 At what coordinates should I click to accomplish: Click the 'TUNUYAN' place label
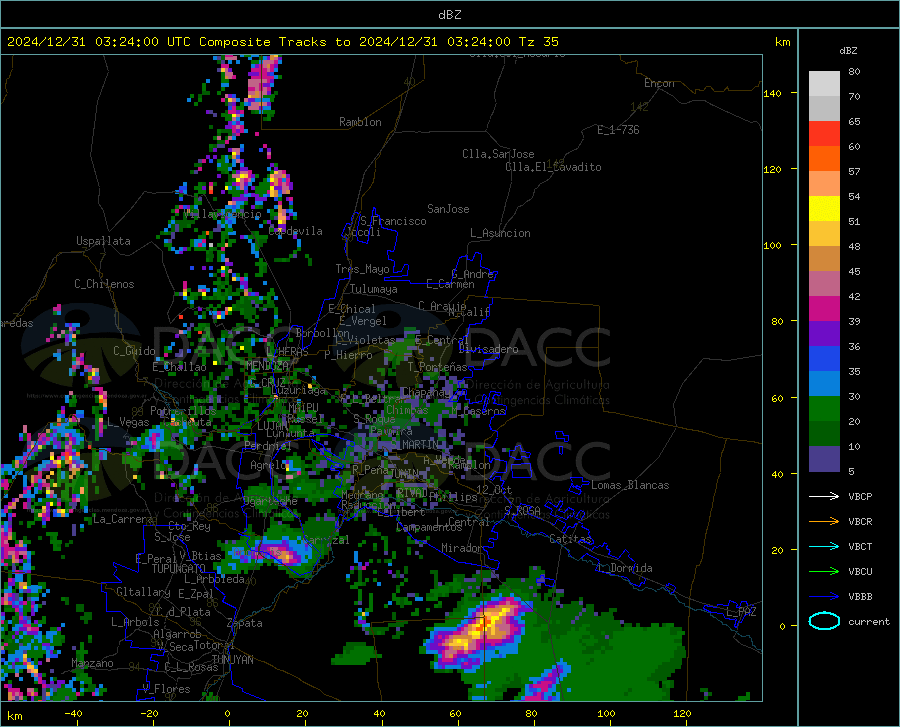pos(232,659)
